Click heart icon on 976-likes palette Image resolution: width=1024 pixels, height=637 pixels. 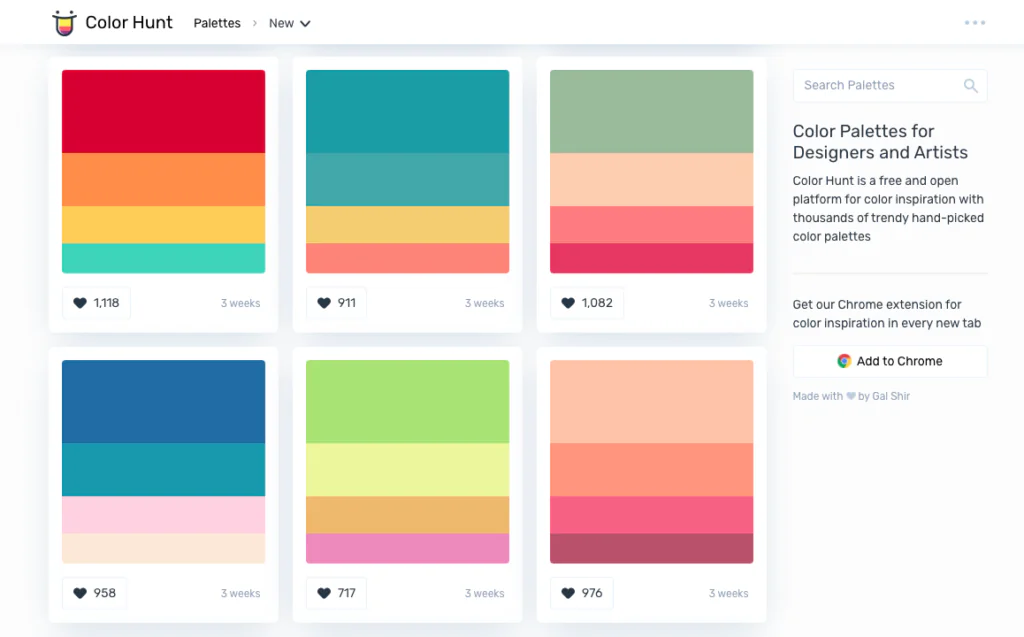[x=568, y=593]
